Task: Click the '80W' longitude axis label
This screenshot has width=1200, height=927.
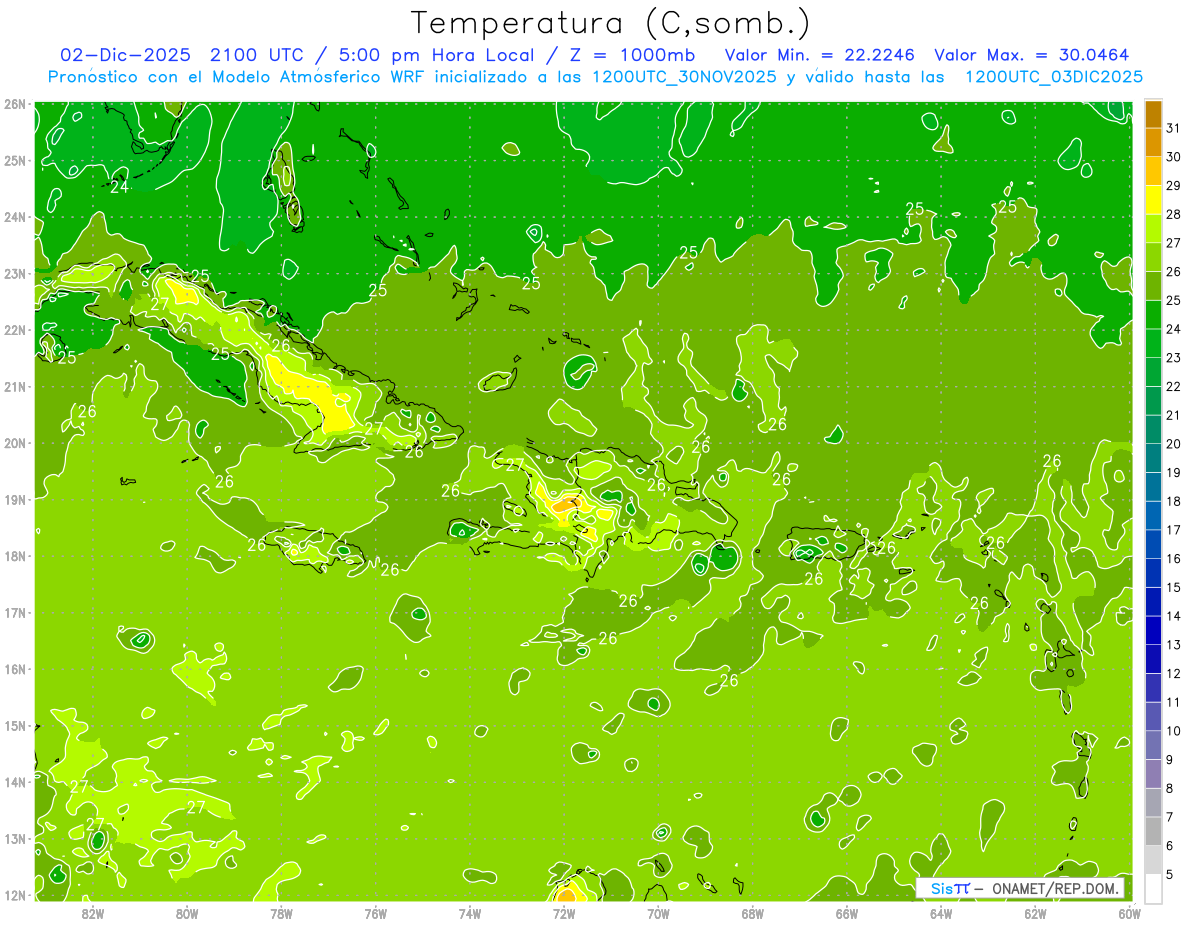Action: [187, 913]
